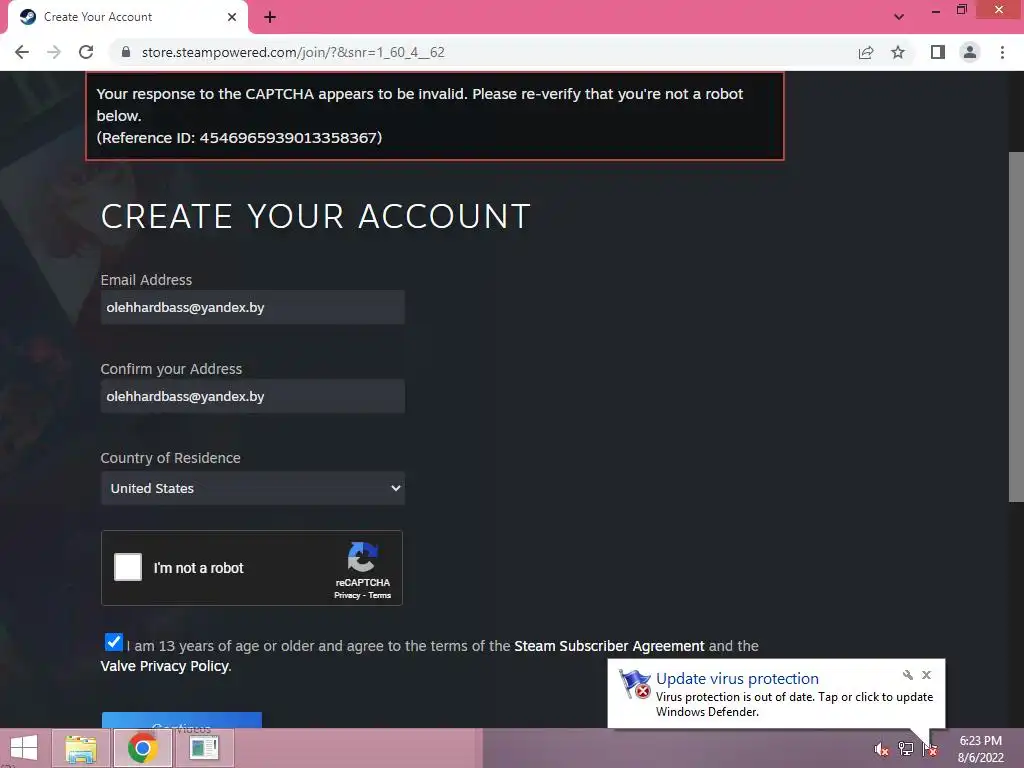Check the I'm not a robot box

[128, 567]
